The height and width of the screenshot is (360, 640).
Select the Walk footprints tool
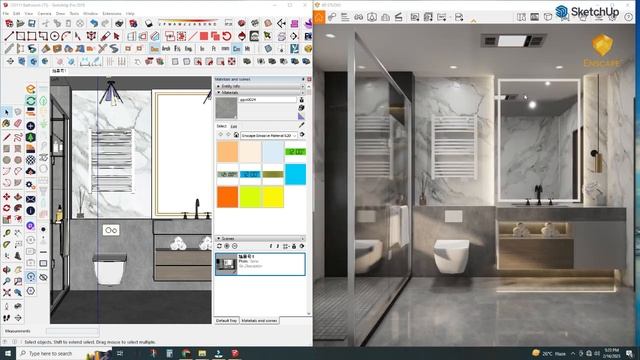point(7,318)
